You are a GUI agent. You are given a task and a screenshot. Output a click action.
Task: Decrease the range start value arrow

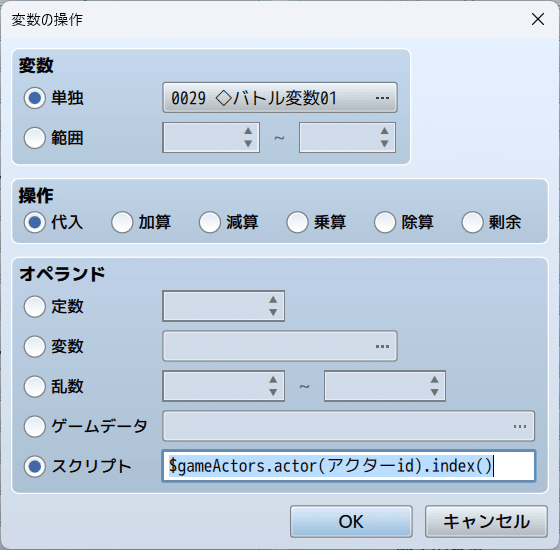point(248,144)
